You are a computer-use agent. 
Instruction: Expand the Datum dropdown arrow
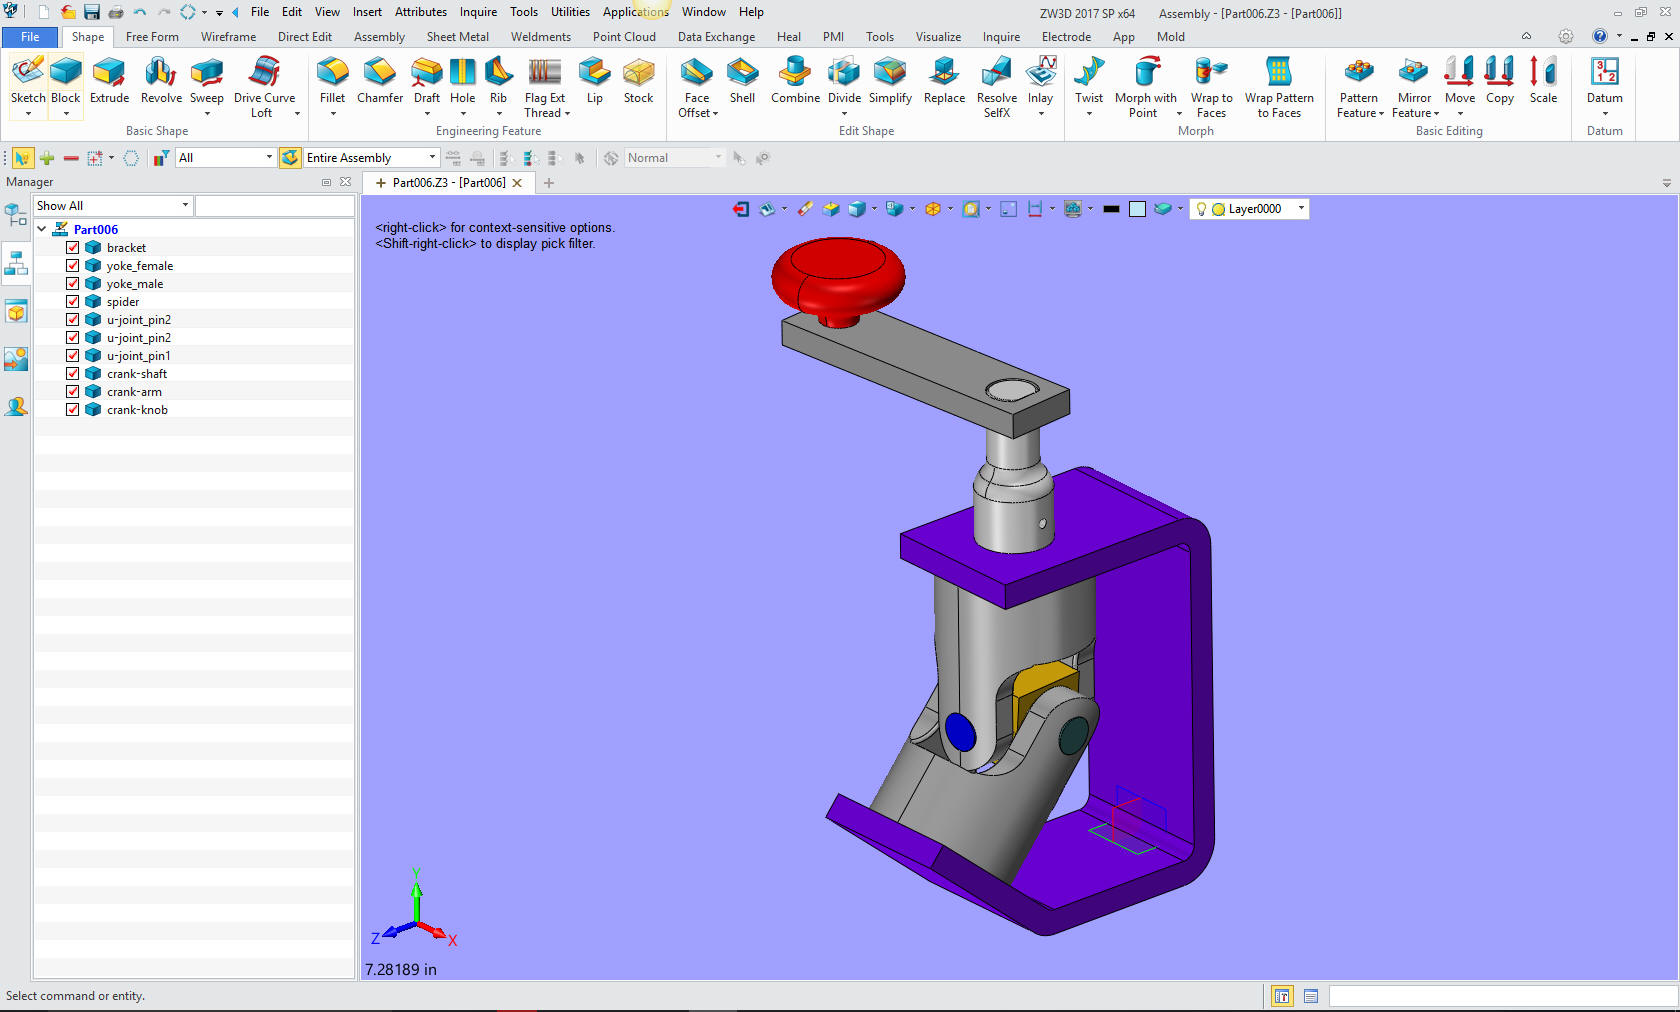pyautogui.click(x=1605, y=113)
